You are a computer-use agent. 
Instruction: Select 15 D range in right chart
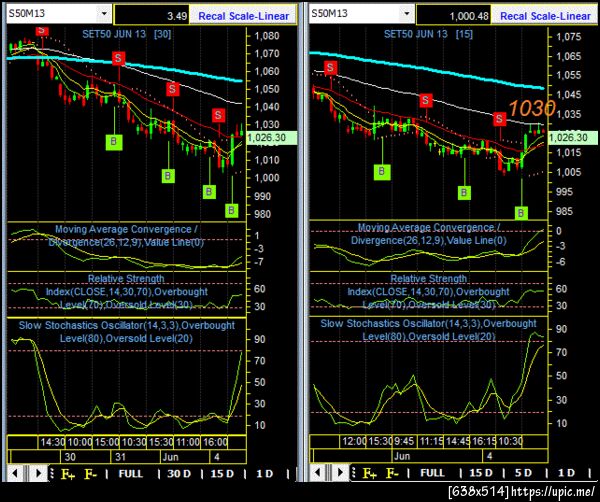[x=481, y=473]
